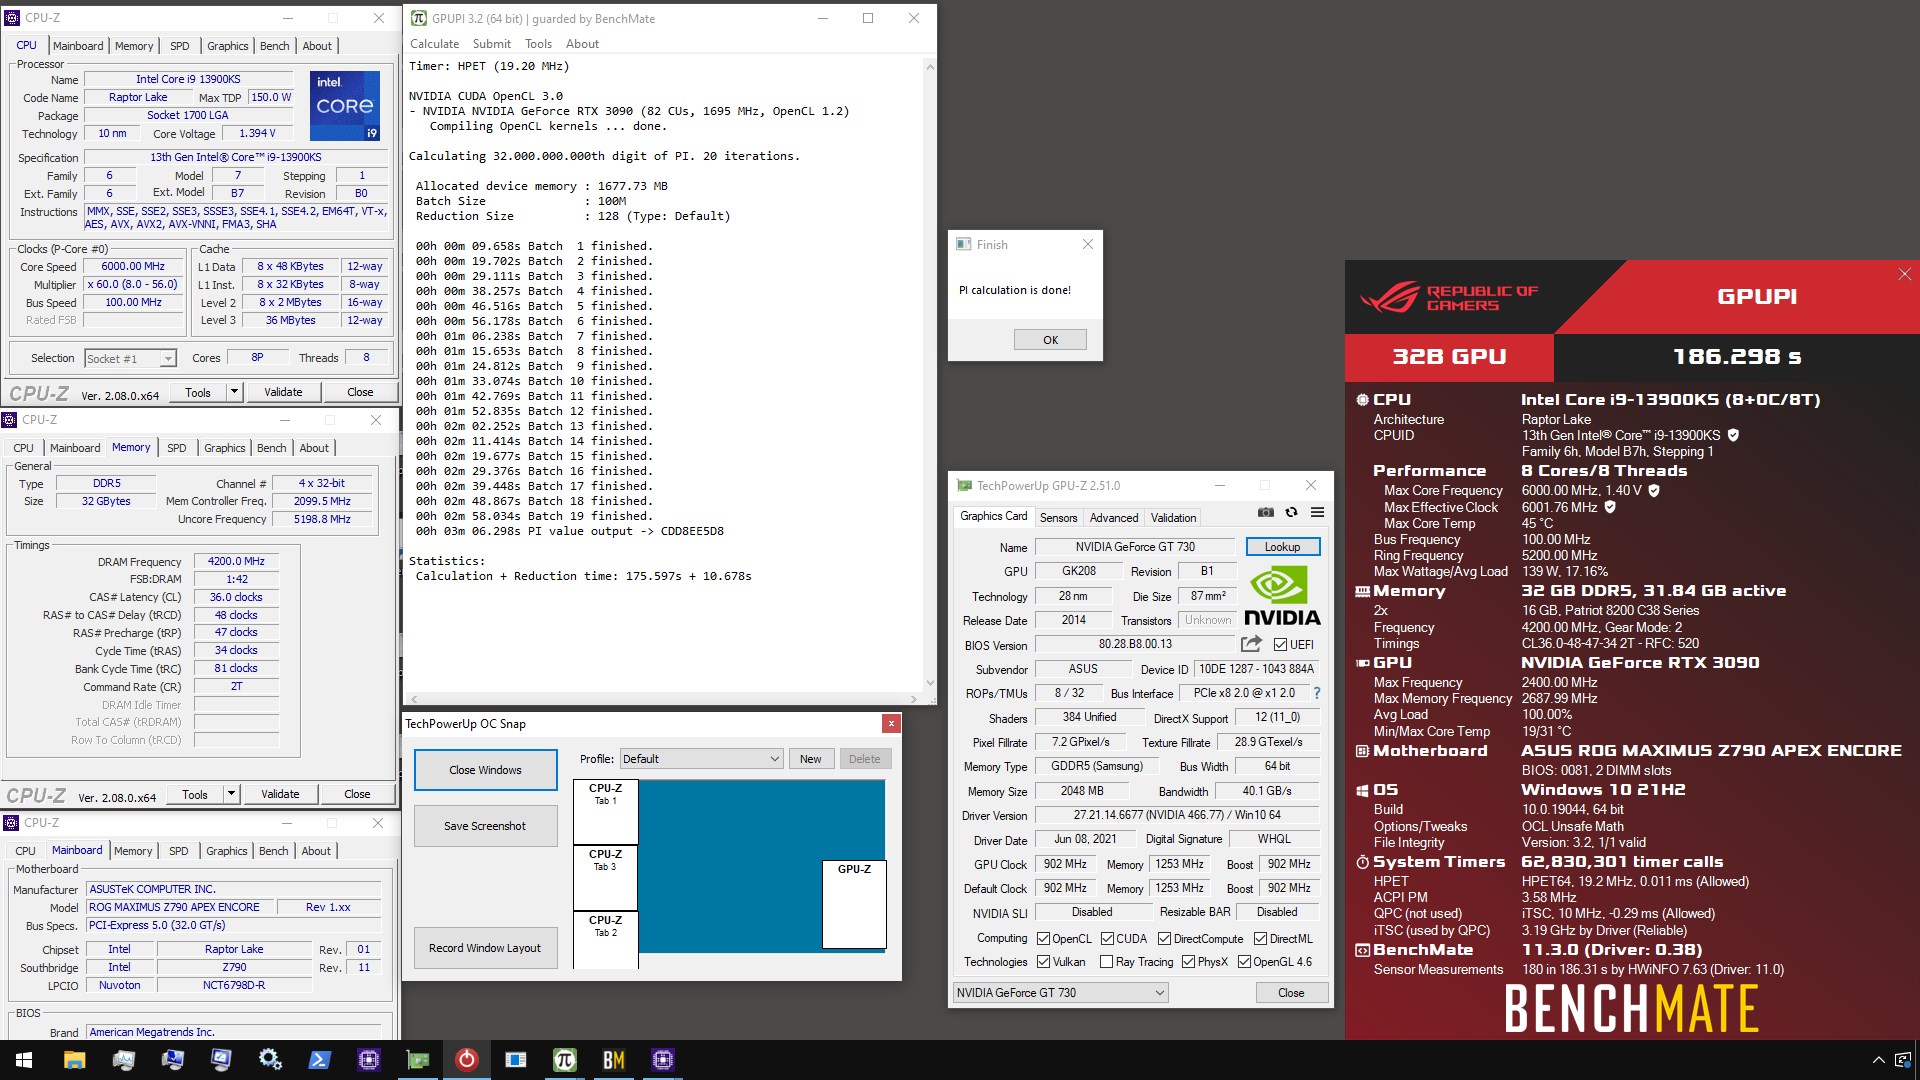Click the BenchMate BM taskbar icon
The width and height of the screenshot is (1920, 1080).
[x=613, y=1060]
